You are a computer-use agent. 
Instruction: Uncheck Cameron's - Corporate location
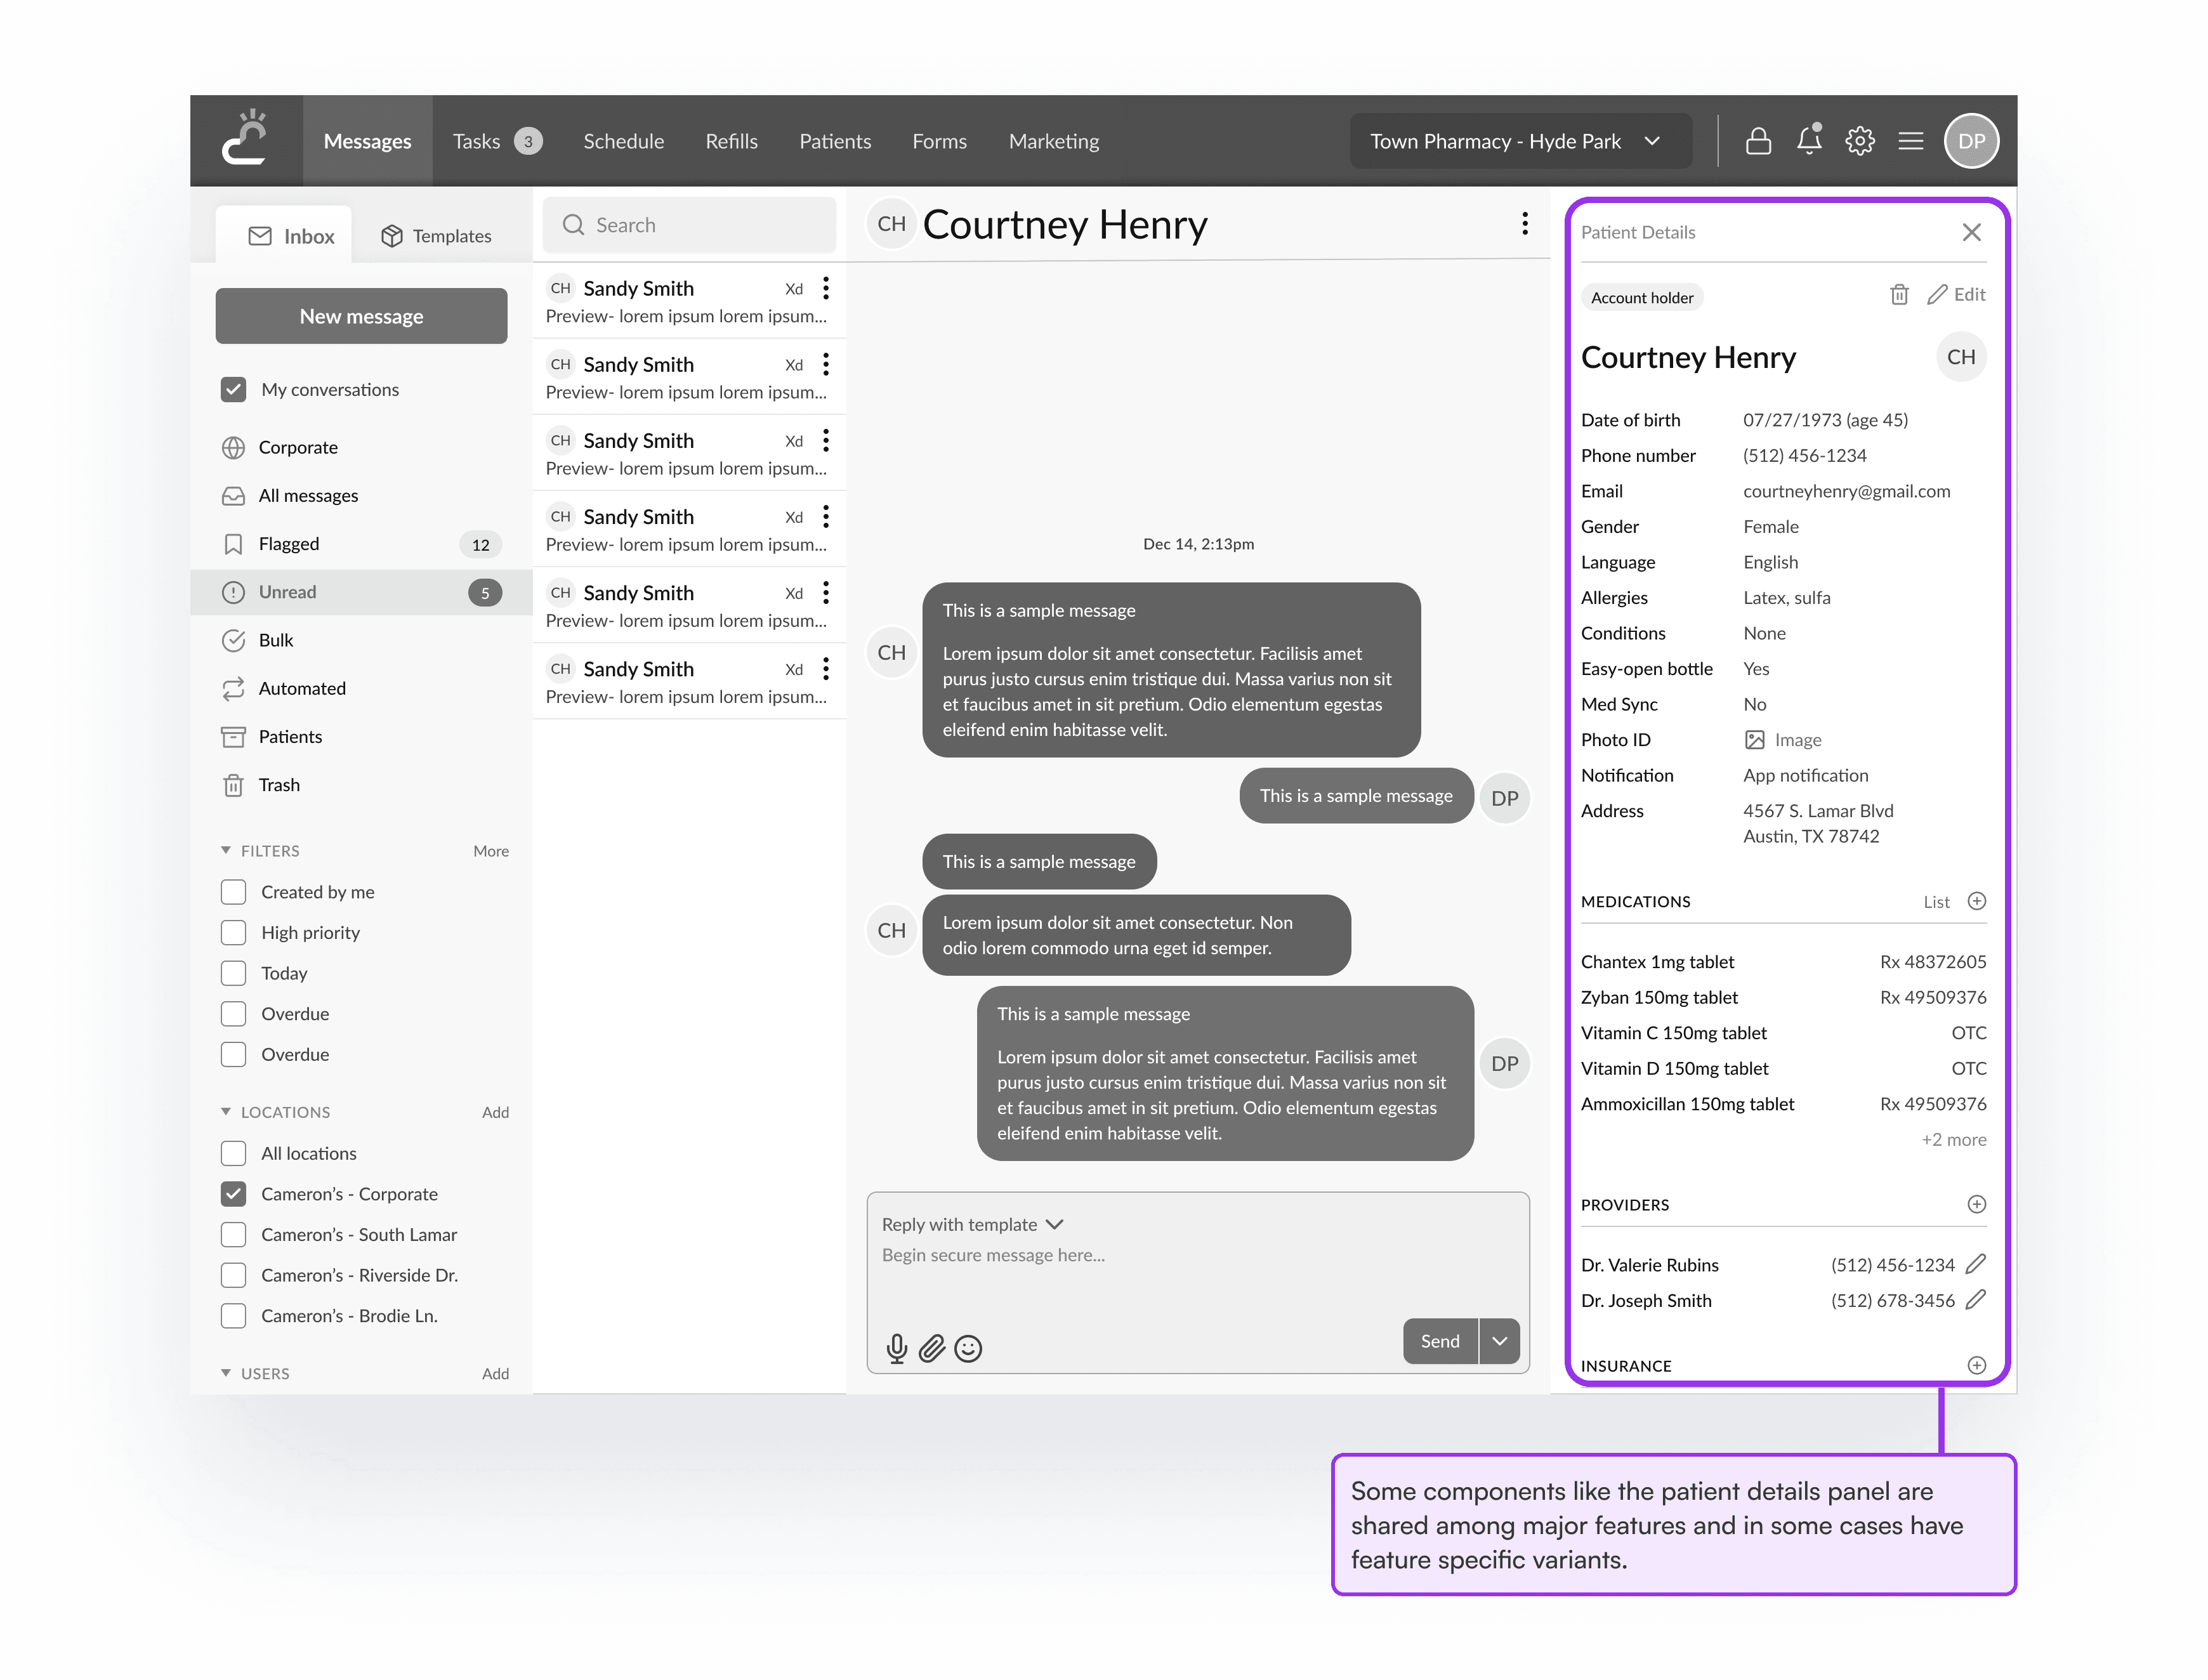coord(234,1193)
